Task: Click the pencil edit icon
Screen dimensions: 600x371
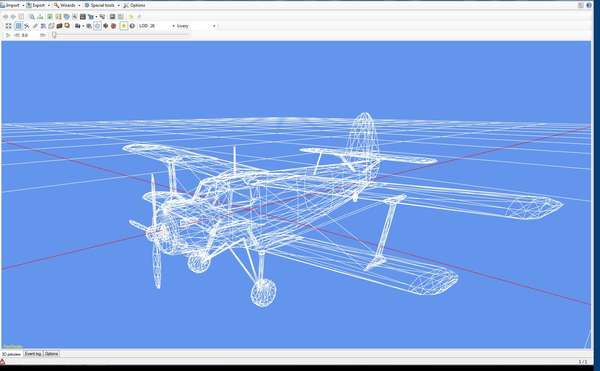Action: tap(35, 26)
